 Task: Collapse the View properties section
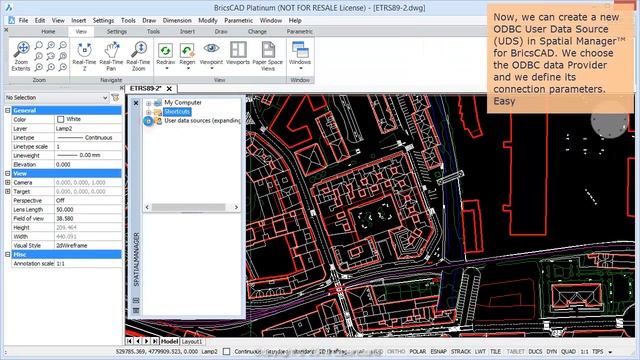(7, 173)
